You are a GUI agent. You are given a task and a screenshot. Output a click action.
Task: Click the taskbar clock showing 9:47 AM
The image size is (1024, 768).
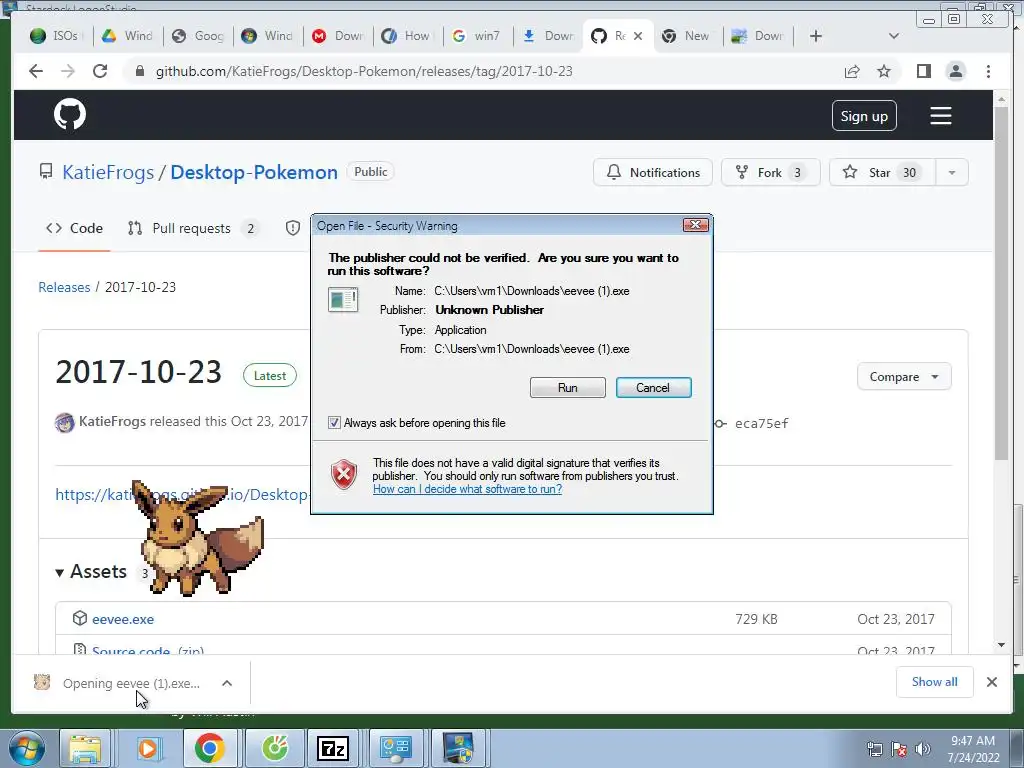click(973, 749)
